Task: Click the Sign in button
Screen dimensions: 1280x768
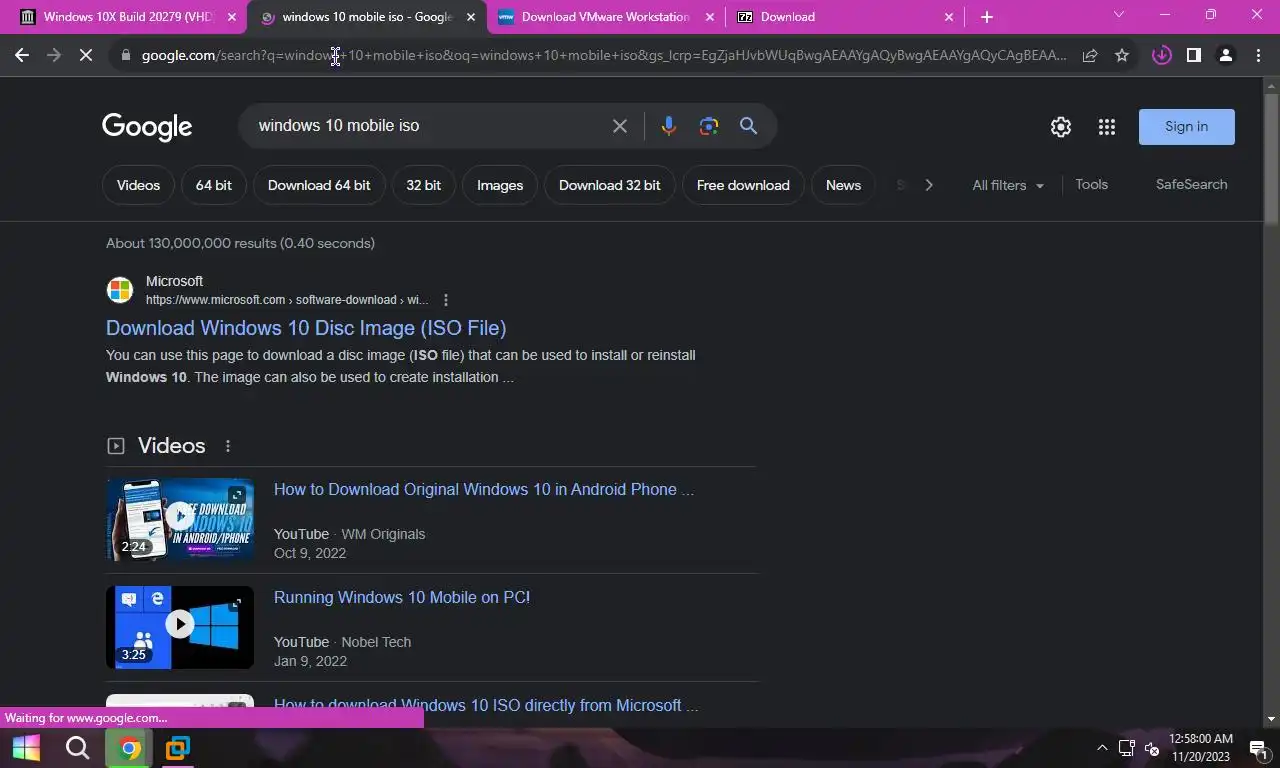Action: click(x=1187, y=127)
